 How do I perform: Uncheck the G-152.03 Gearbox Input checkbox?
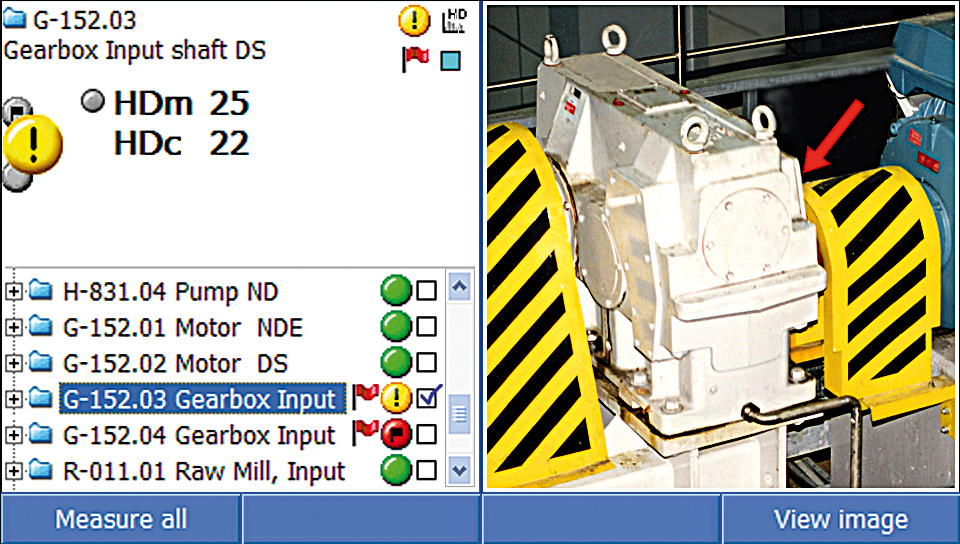click(428, 399)
